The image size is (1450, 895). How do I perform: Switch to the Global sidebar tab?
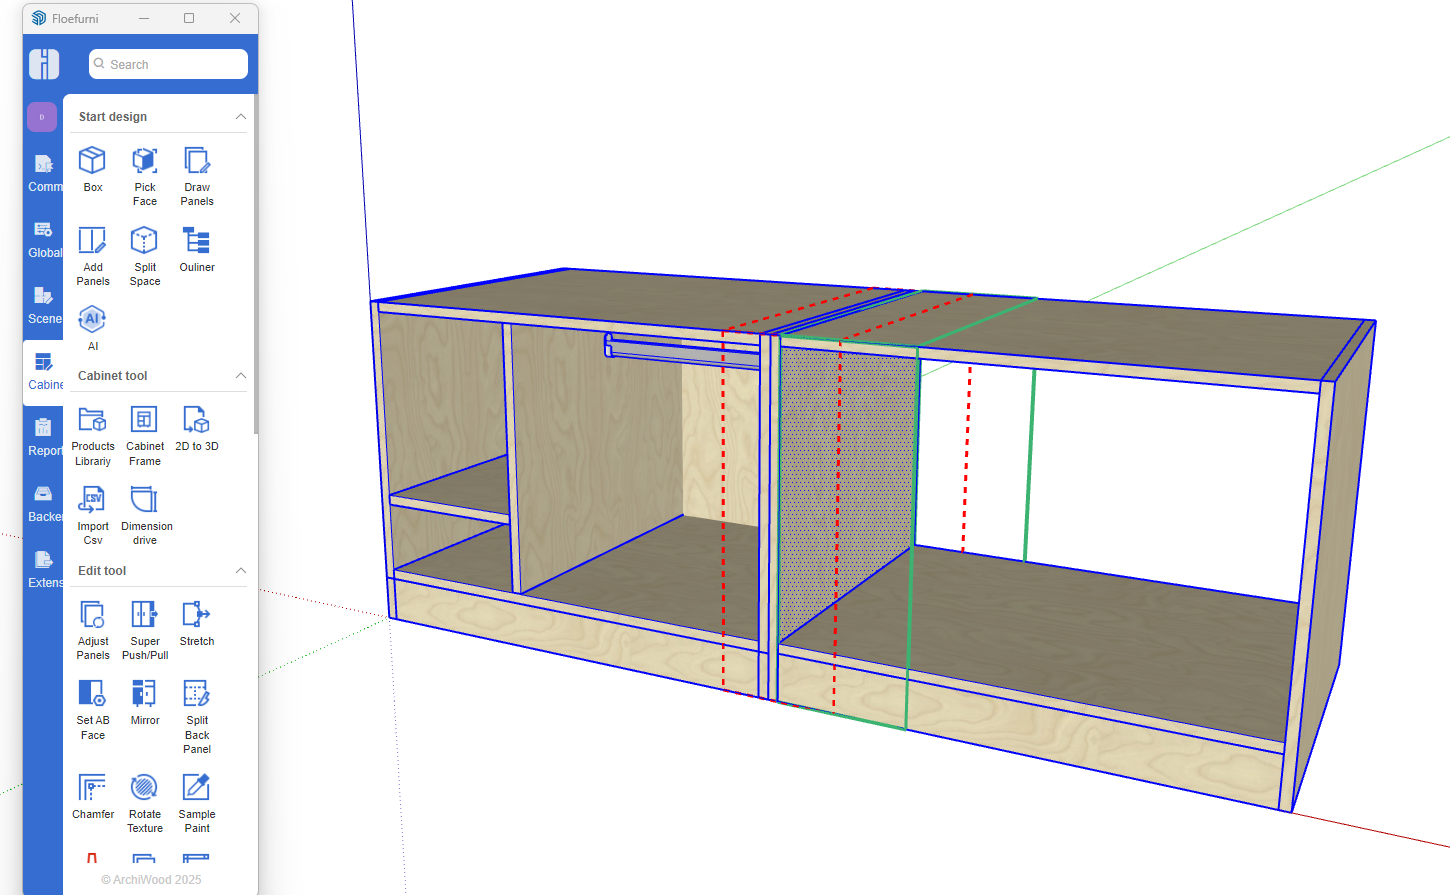point(44,239)
